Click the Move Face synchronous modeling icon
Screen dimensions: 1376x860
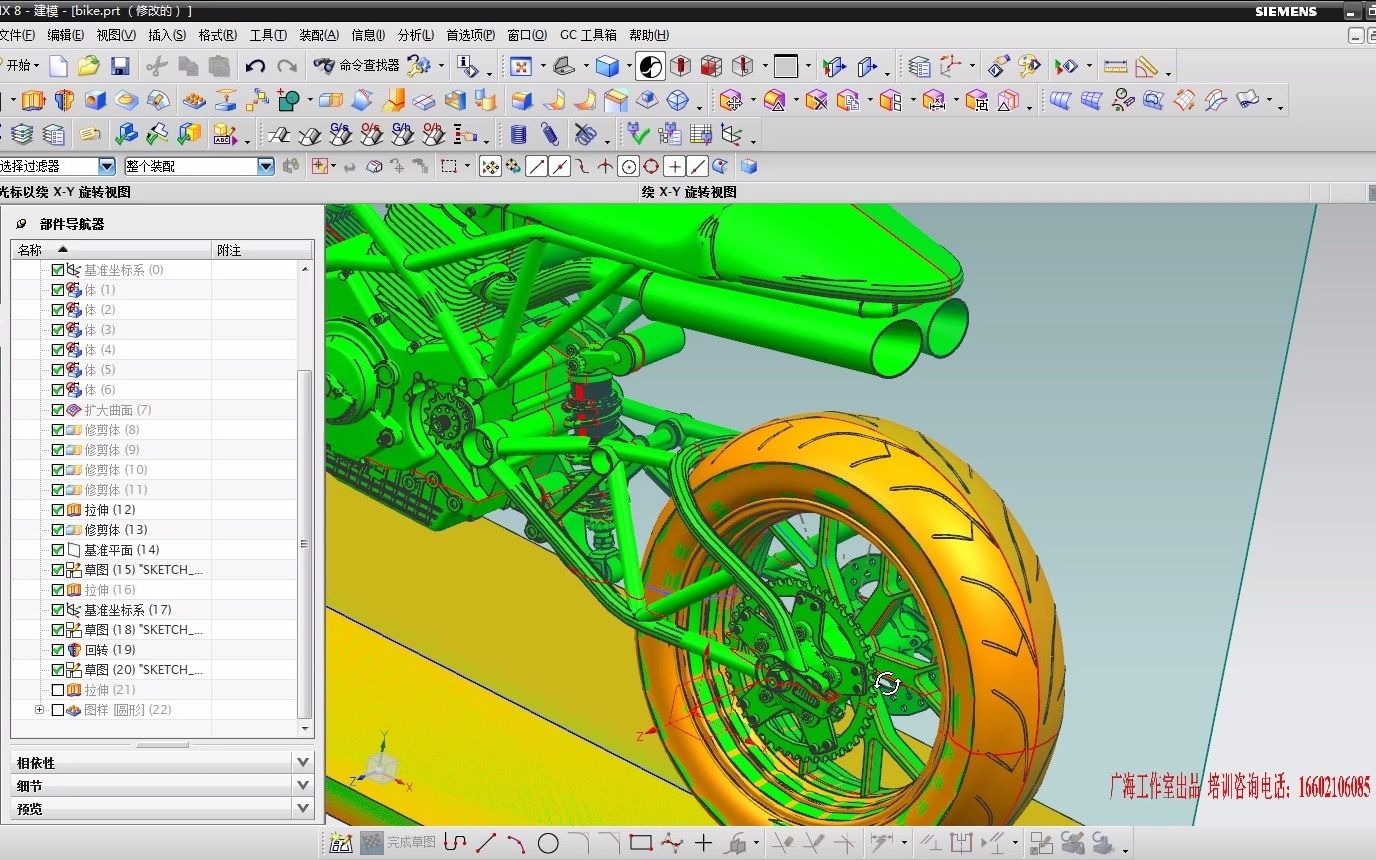[x=731, y=100]
